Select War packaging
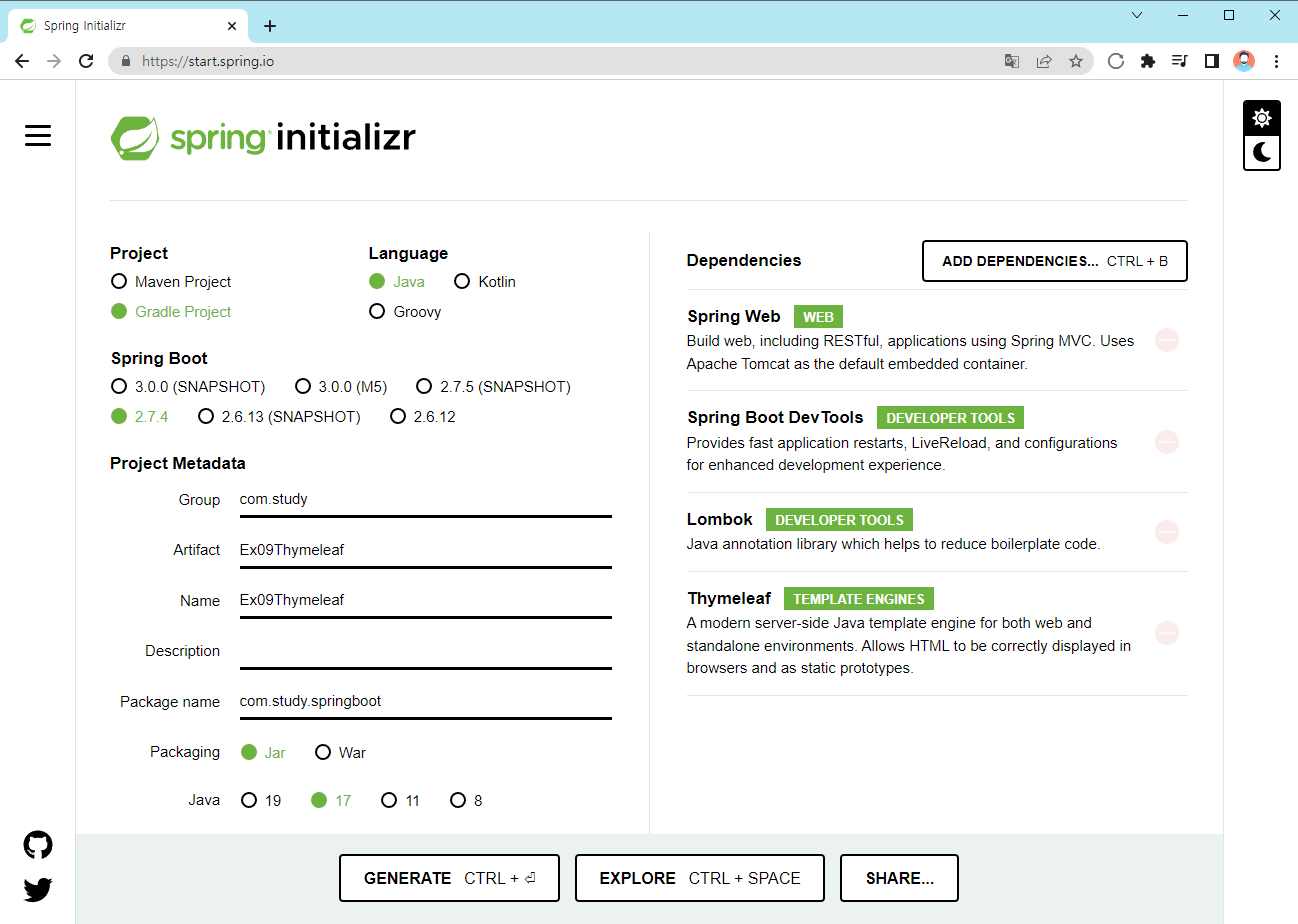This screenshot has width=1298, height=924. tap(341, 752)
